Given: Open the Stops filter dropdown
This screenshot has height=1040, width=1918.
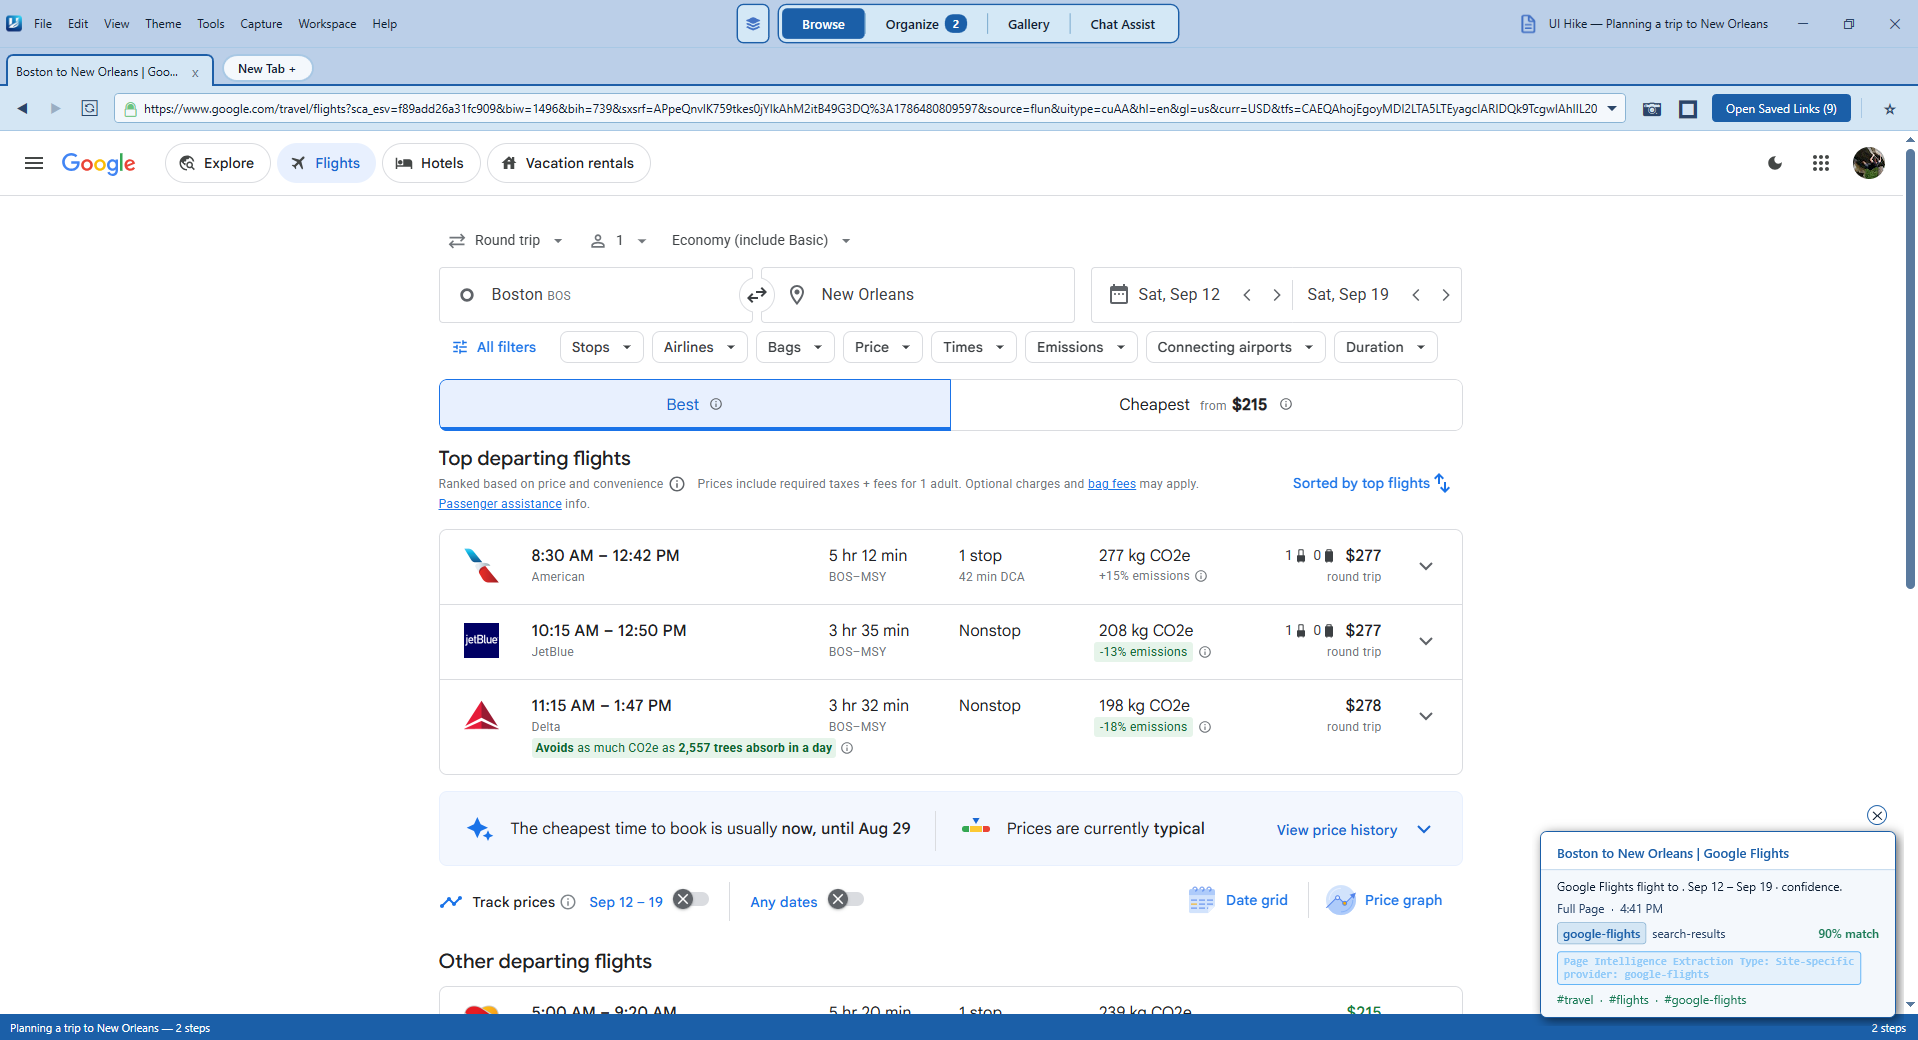Looking at the screenshot, I should tap(602, 347).
